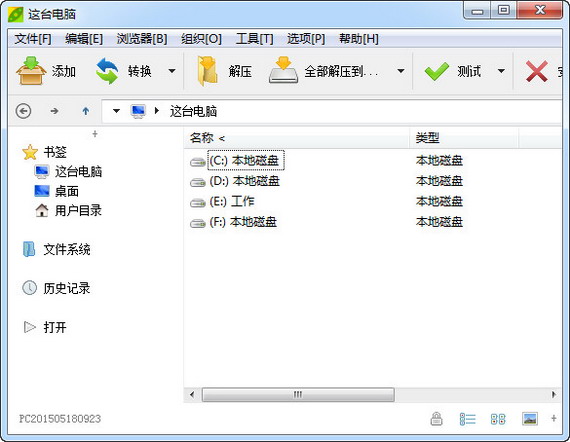Click the 书签 bookmarks heading

click(x=55, y=152)
